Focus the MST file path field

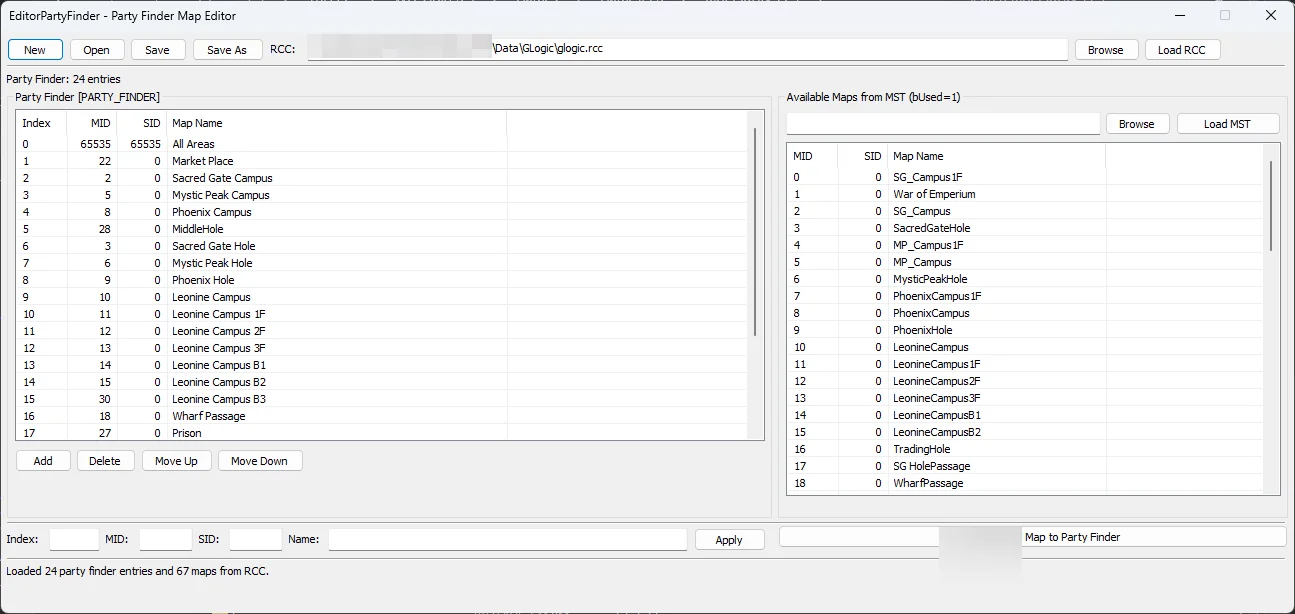943,123
